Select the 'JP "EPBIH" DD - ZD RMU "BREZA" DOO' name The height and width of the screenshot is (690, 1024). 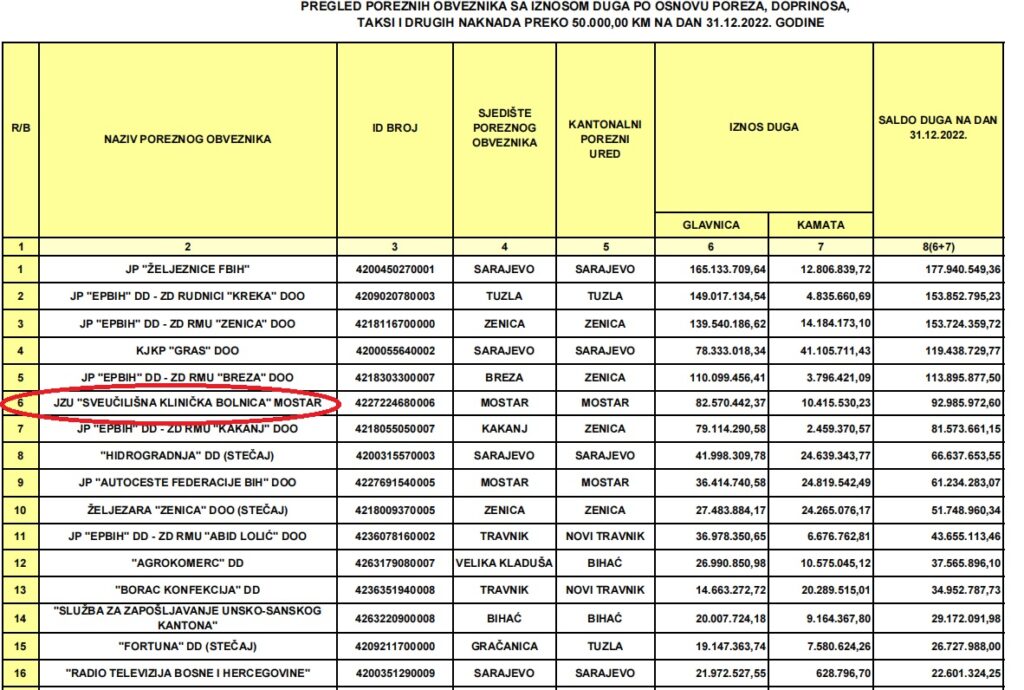click(x=187, y=377)
